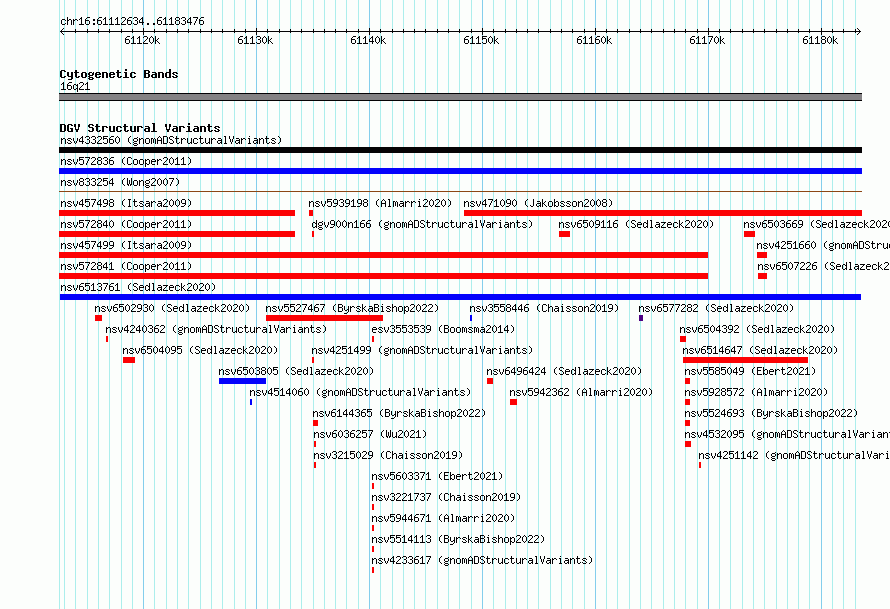Select nsv4251142 gnomAD variant label
890x609 pixels.
794,455
